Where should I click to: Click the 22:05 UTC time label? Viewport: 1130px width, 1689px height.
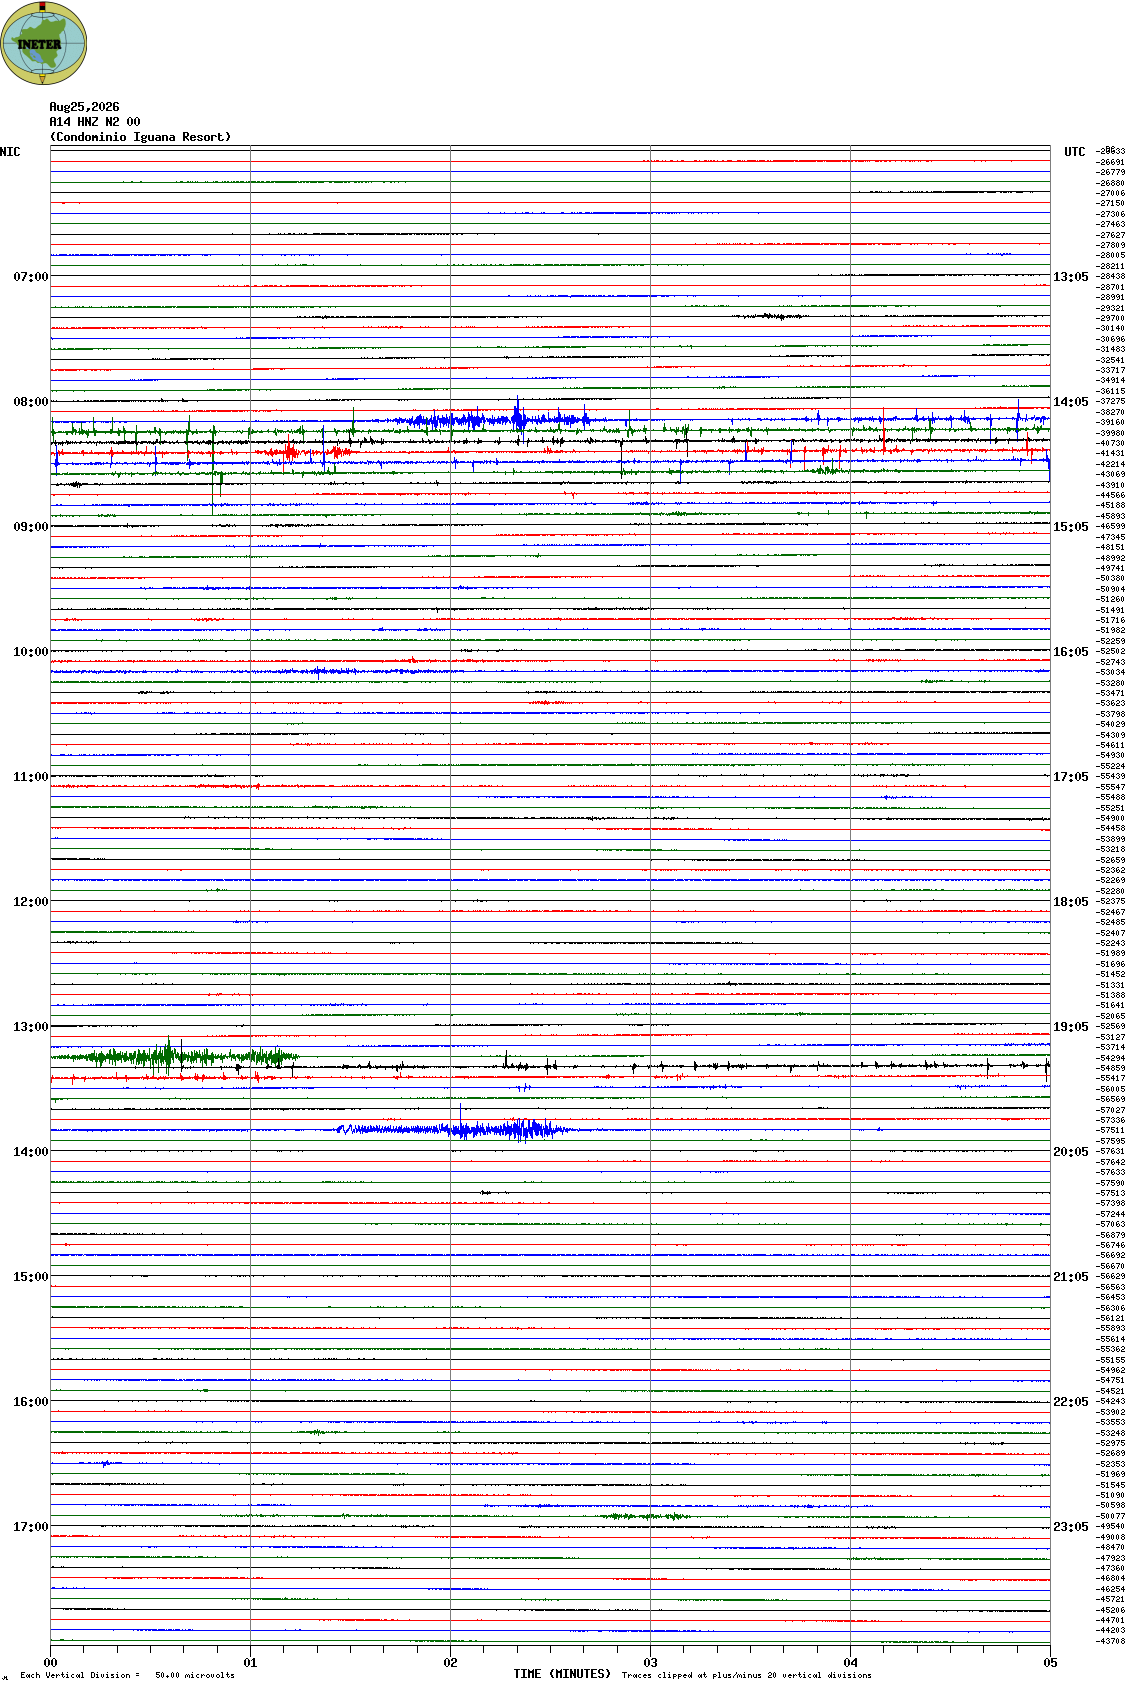(1071, 1402)
